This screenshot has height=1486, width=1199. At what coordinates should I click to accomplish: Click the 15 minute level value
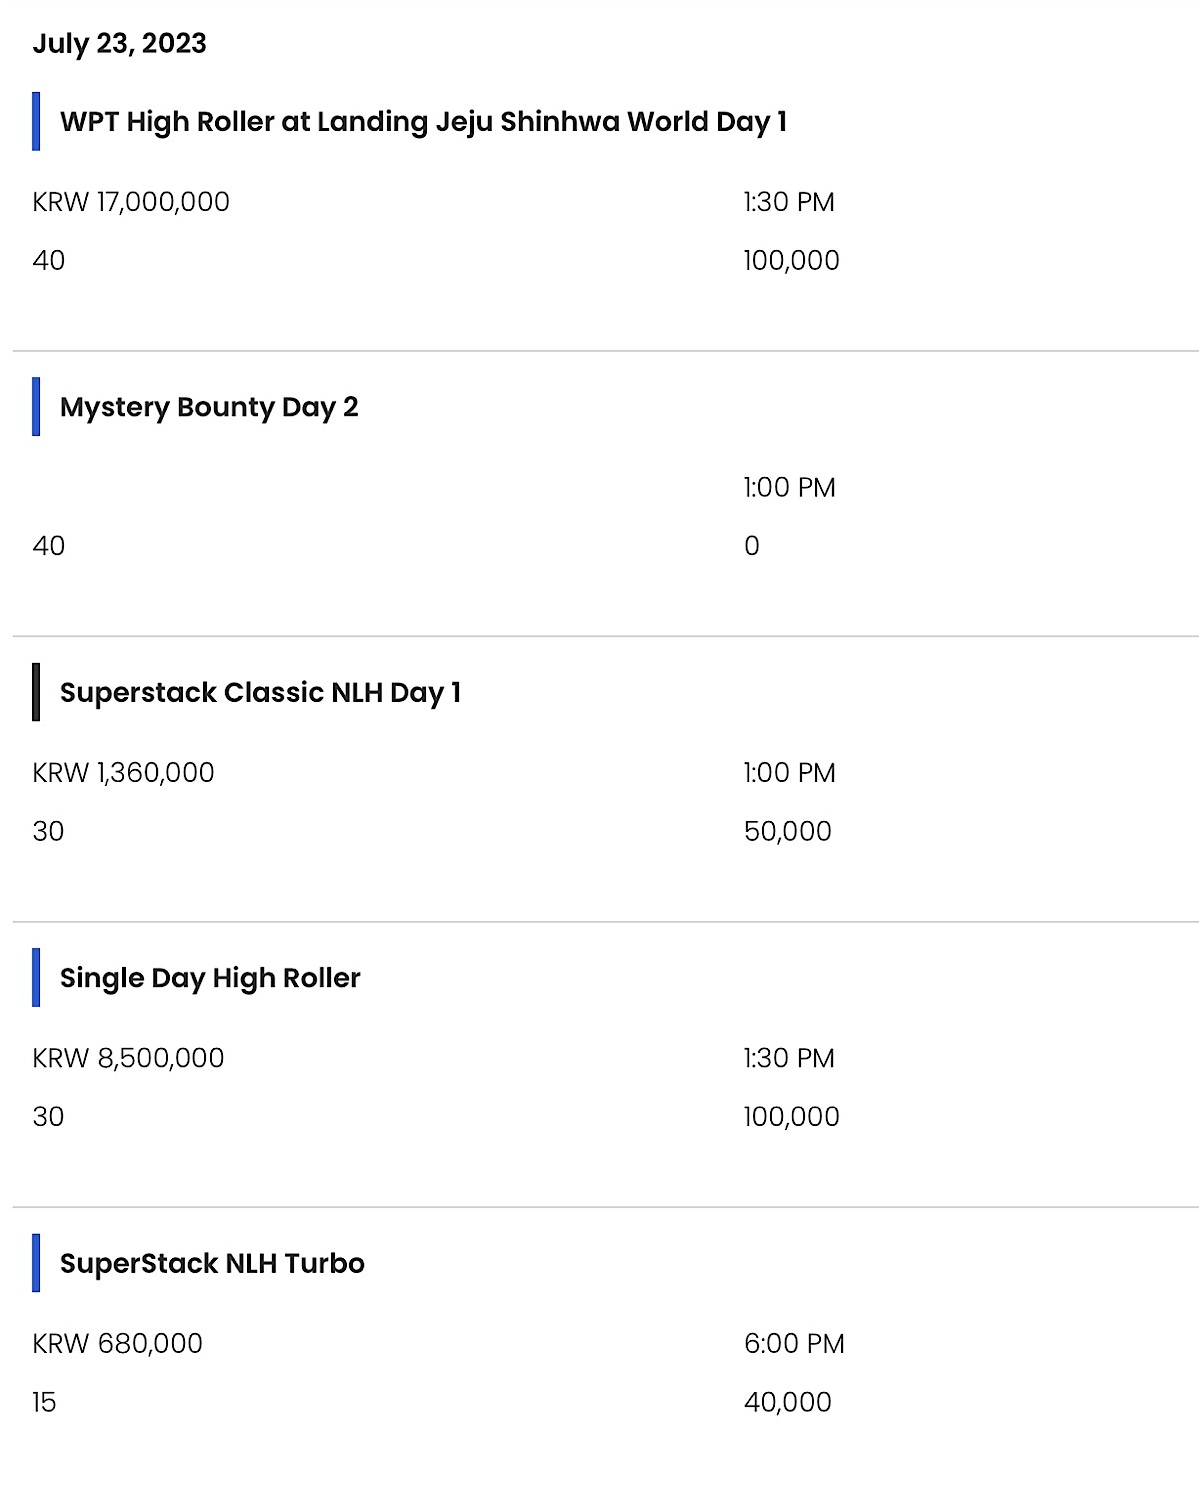44,1402
